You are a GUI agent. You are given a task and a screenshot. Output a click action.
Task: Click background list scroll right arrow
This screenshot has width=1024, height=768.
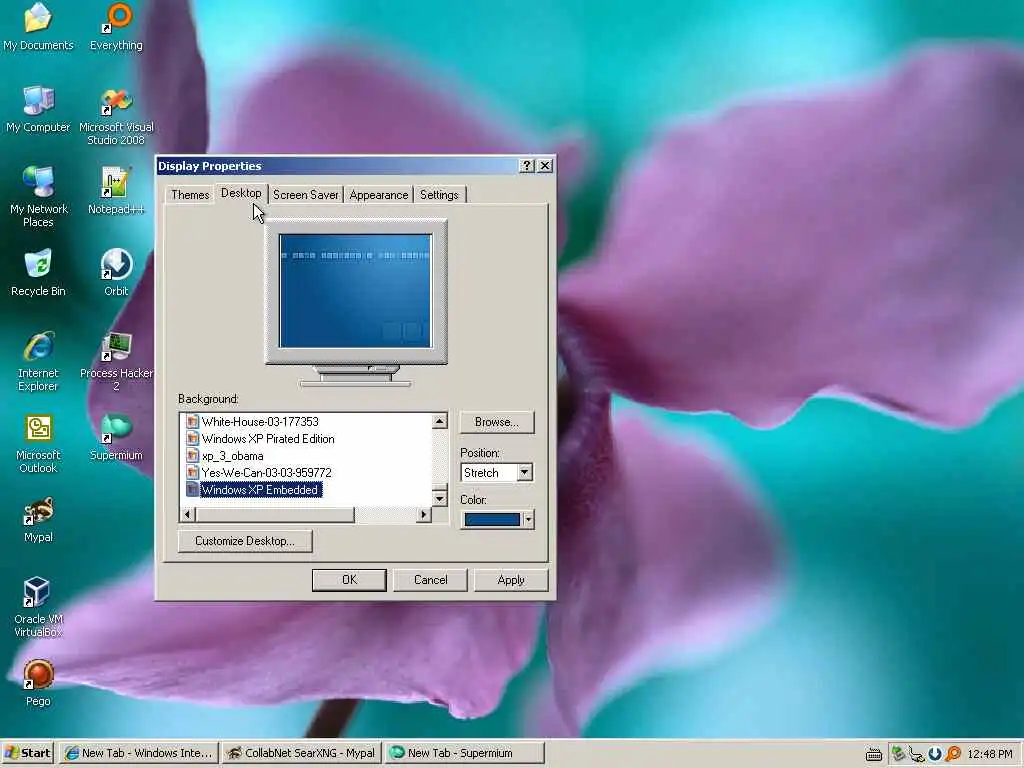pos(424,515)
